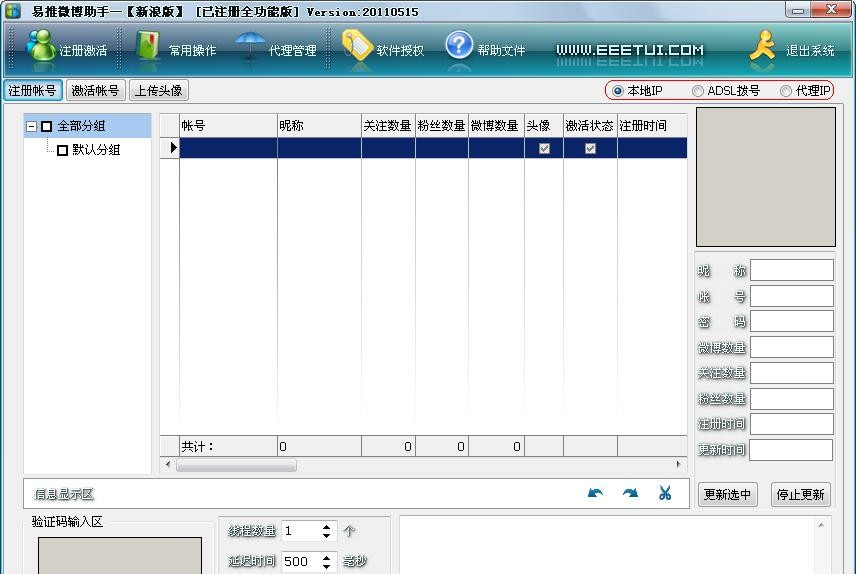The height and width of the screenshot is (574, 856).
Task: Click the app icon in title bar
Action: coord(12,11)
